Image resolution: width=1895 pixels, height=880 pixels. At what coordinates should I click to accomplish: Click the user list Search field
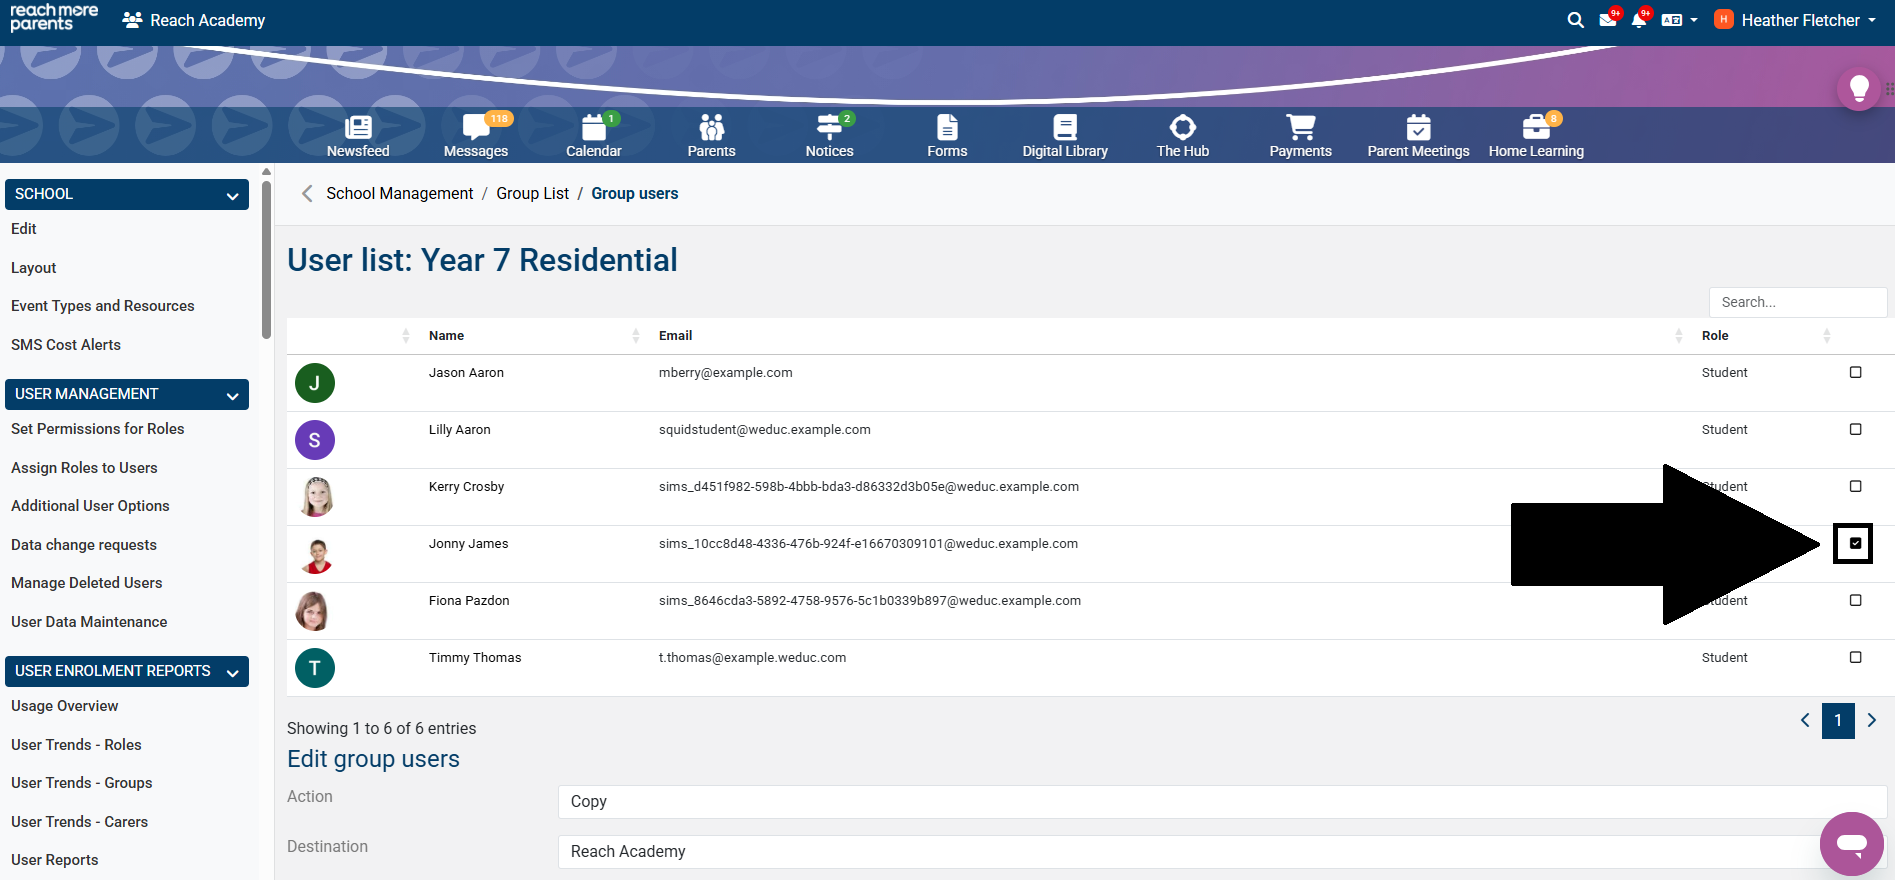point(1797,302)
